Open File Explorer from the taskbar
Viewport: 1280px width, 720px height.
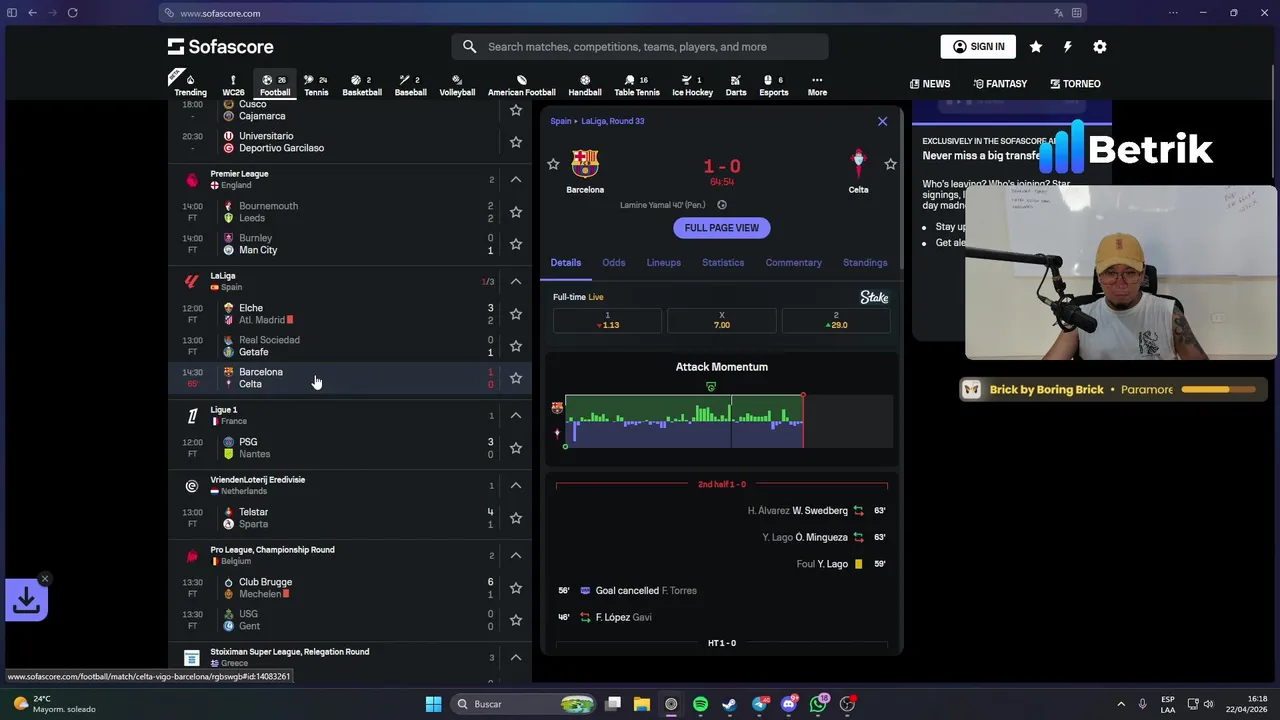642,704
